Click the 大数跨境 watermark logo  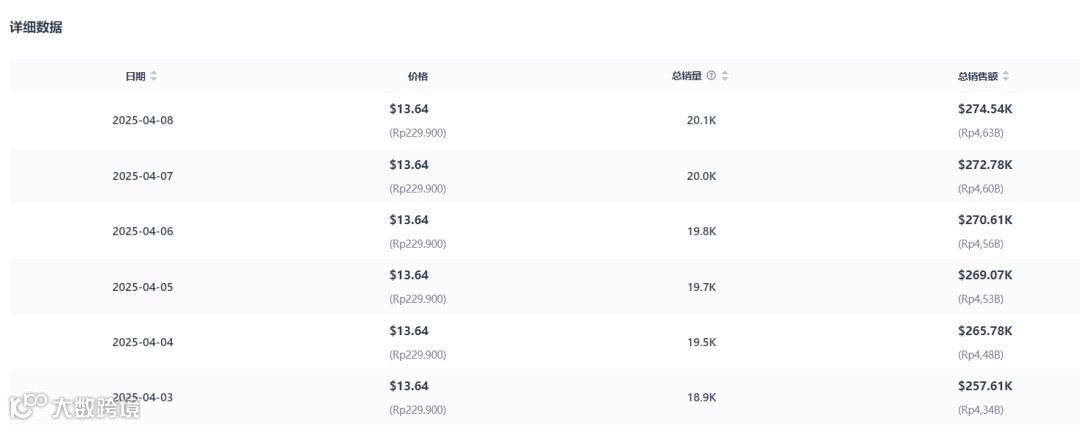[75, 406]
